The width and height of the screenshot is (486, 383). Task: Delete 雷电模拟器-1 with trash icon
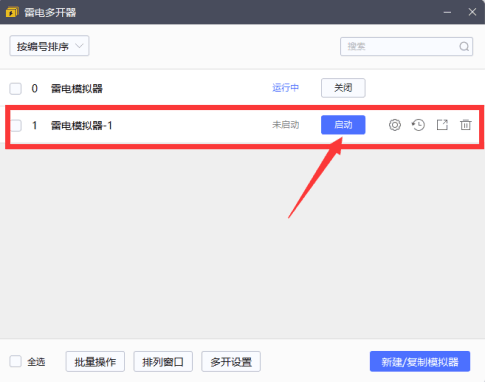pyautogui.click(x=466, y=125)
